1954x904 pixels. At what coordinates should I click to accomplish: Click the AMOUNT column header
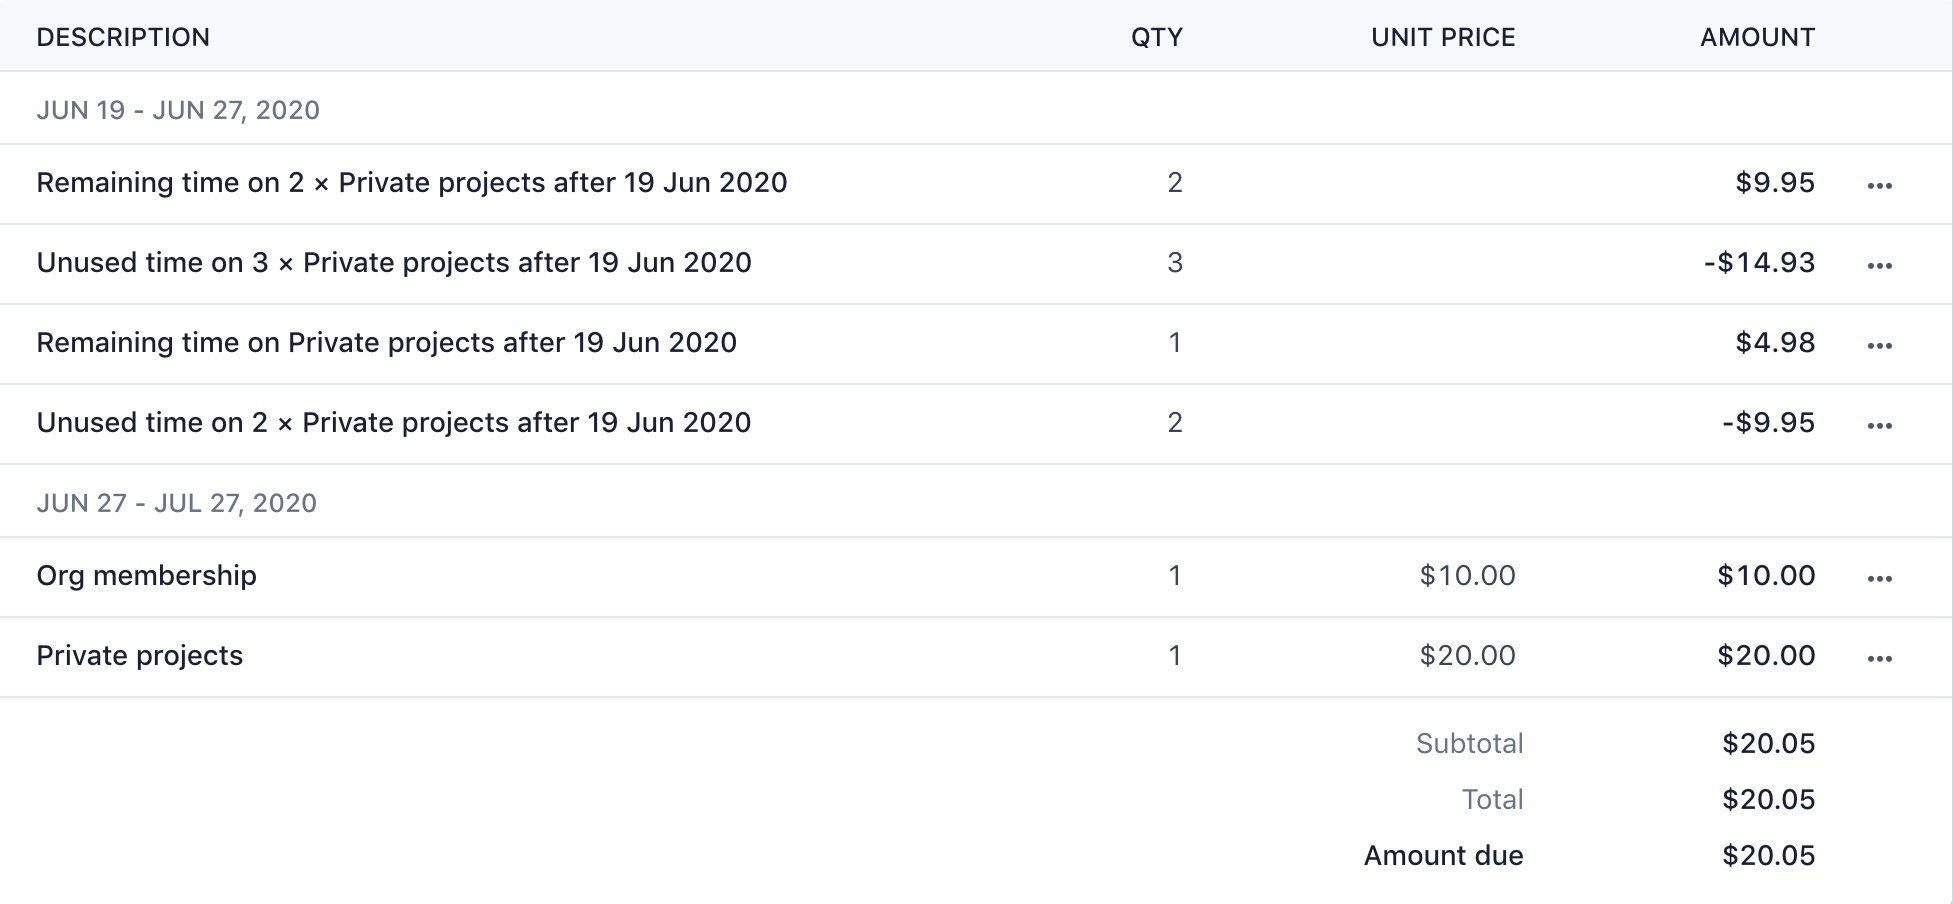click(x=1757, y=37)
